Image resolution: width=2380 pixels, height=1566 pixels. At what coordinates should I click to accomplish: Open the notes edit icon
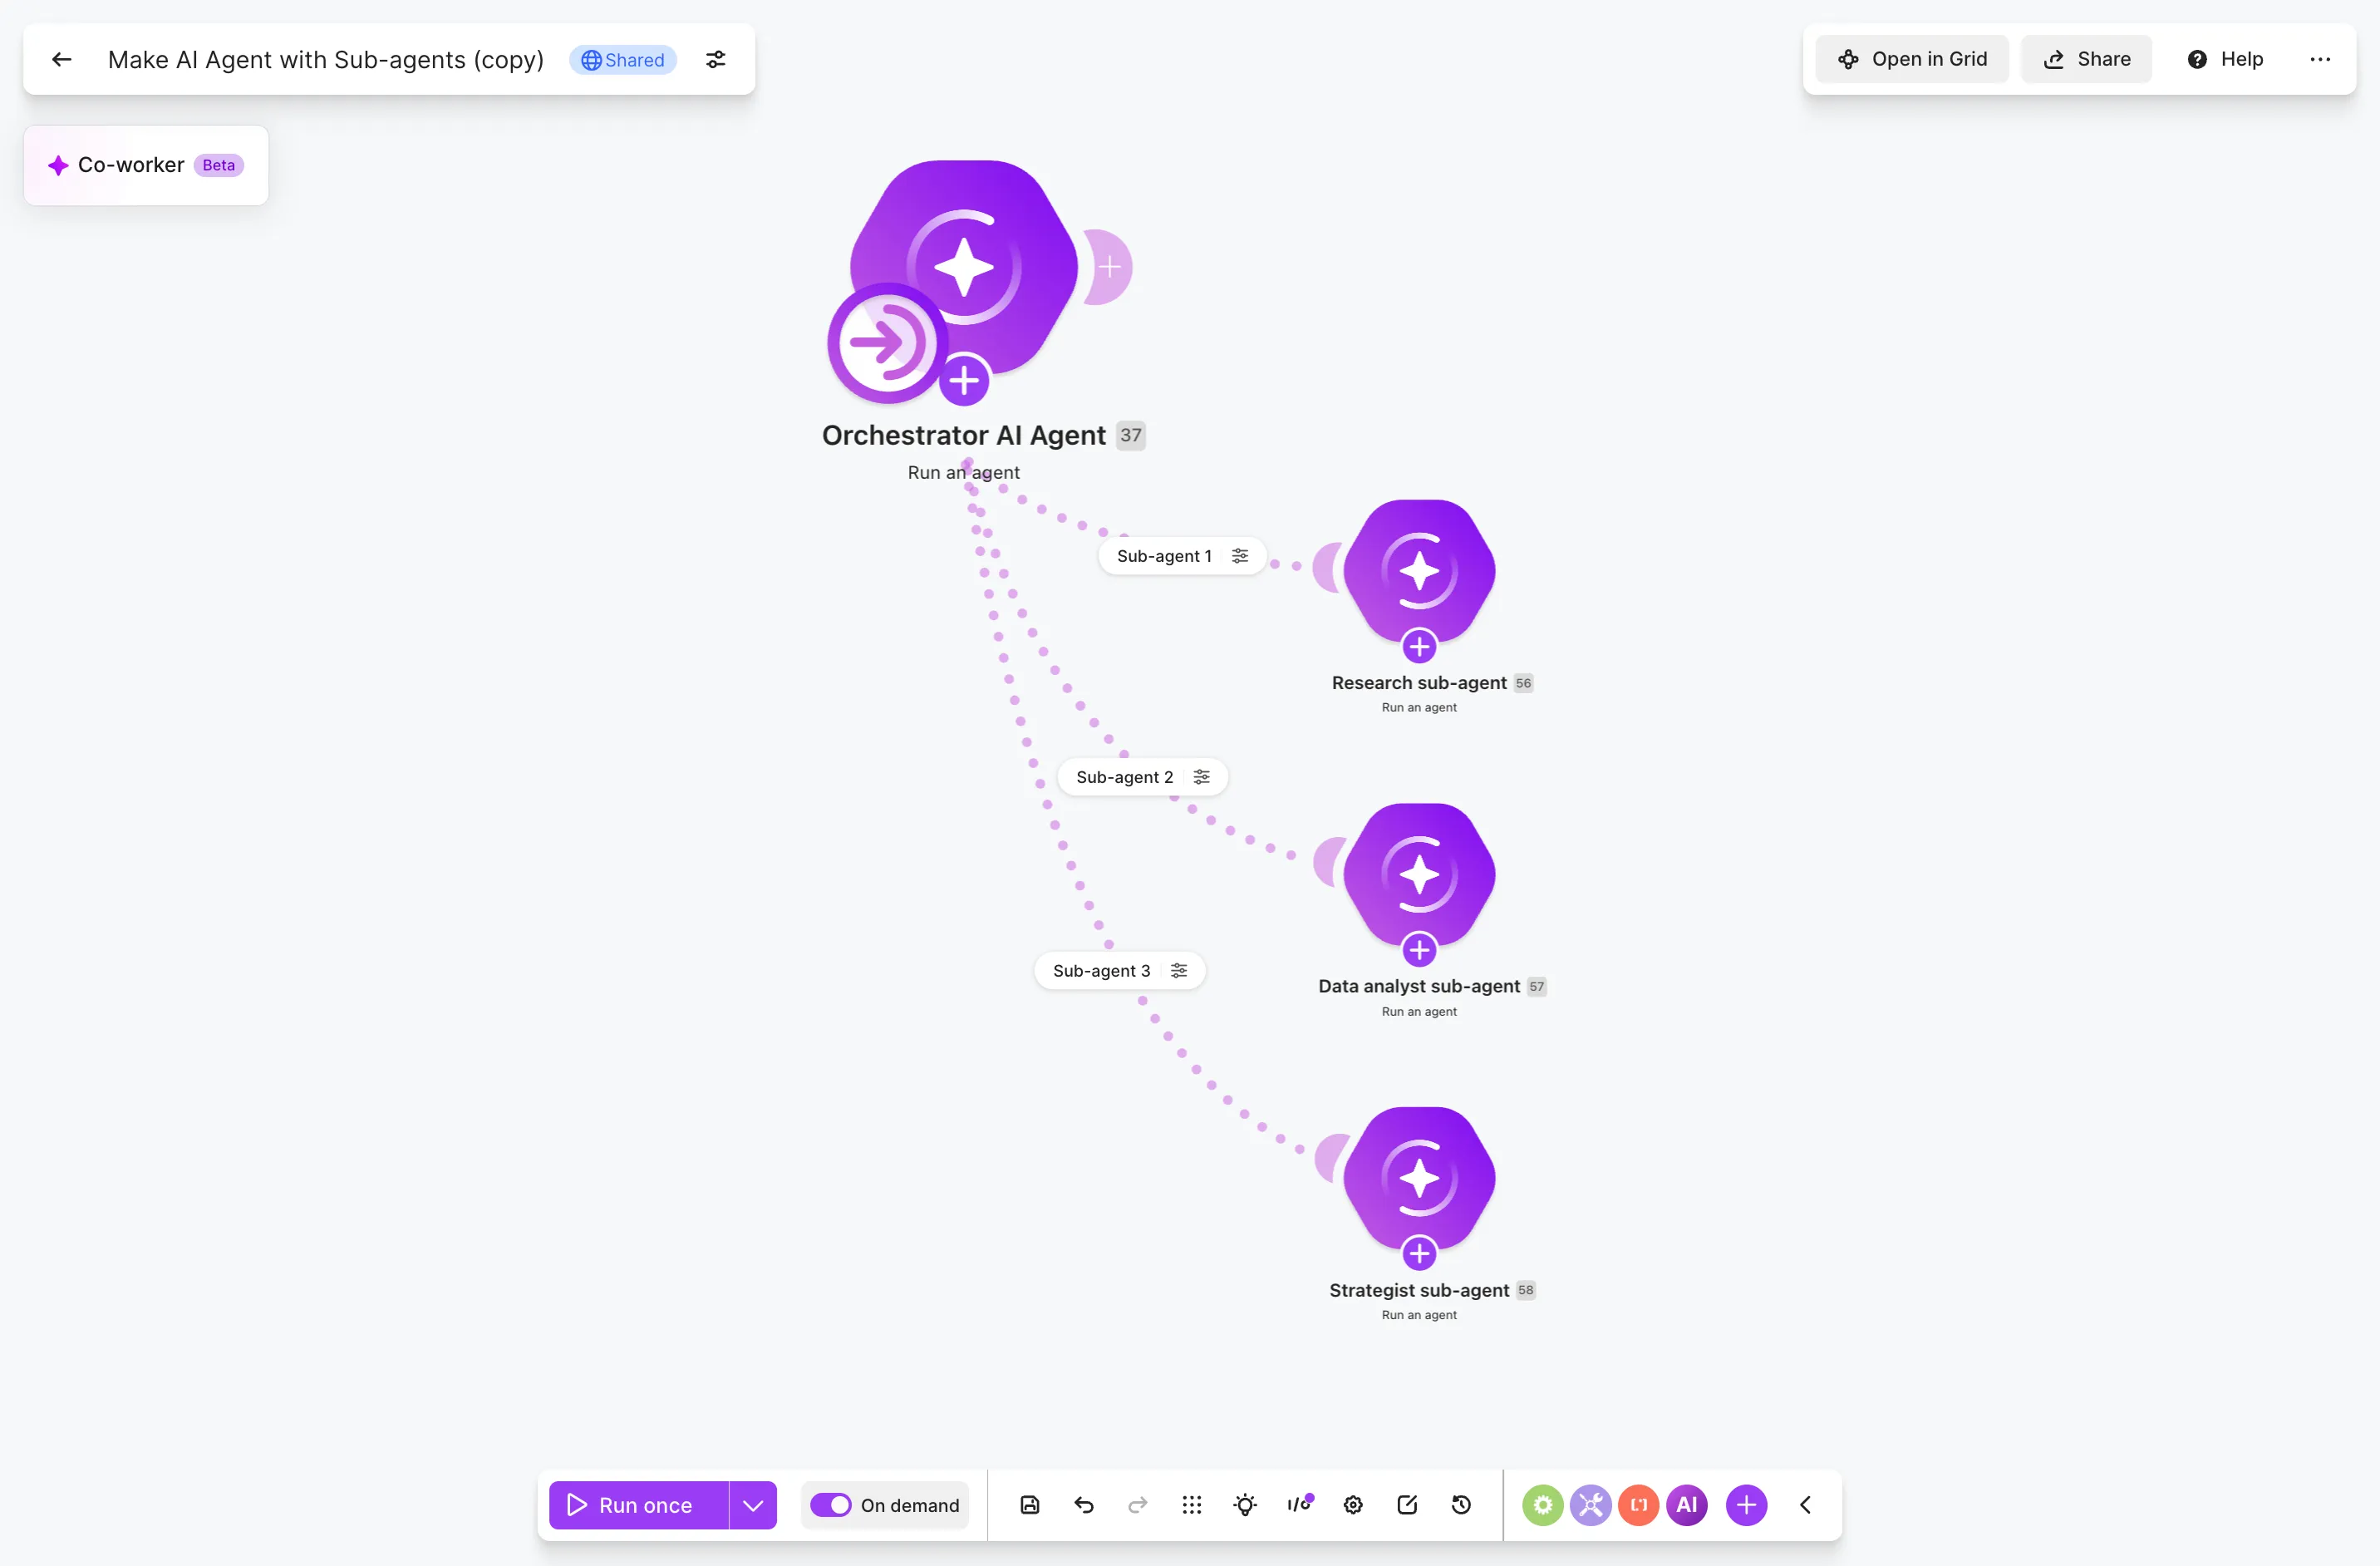1407,1505
